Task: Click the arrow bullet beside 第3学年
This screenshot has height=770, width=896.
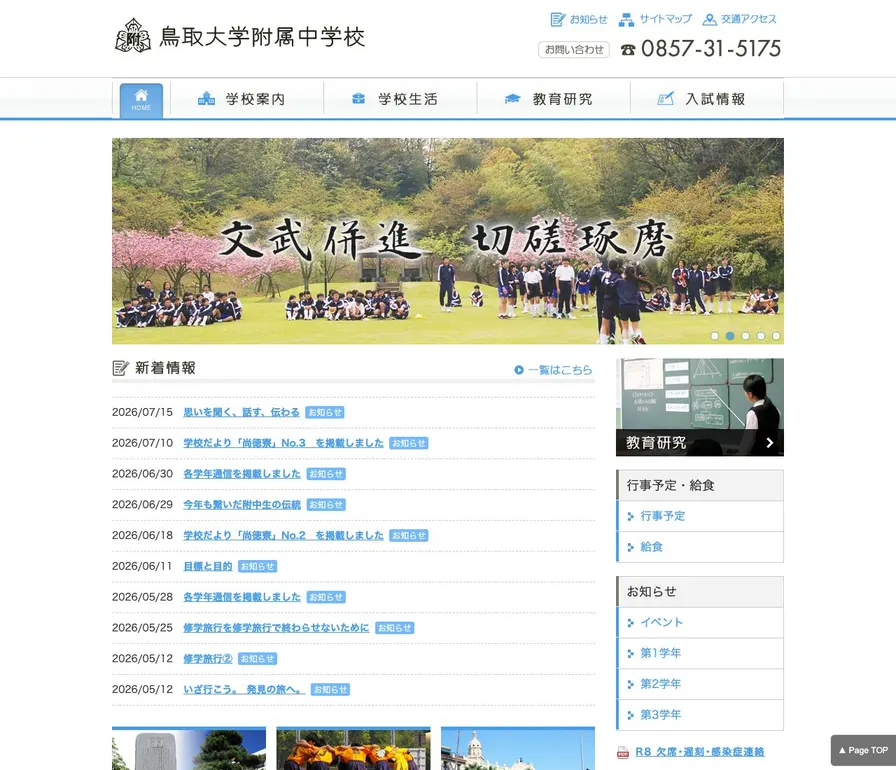Action: pyautogui.click(x=630, y=715)
